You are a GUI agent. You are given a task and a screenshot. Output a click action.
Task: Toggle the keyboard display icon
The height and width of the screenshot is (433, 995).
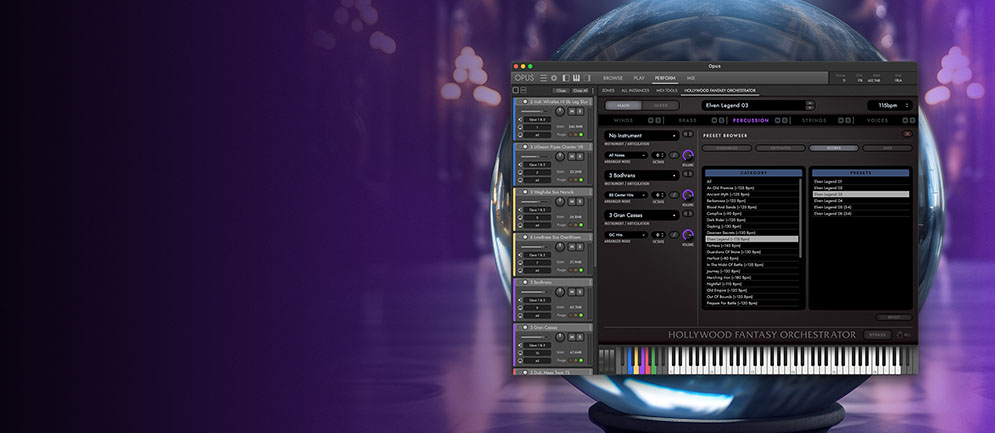pos(576,78)
